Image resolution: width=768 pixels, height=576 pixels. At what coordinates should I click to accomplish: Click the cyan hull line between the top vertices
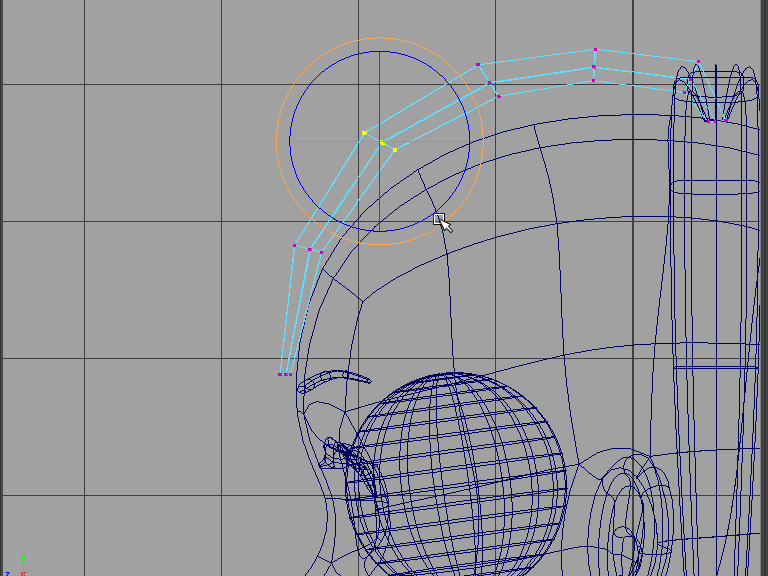pyautogui.click(x=535, y=57)
